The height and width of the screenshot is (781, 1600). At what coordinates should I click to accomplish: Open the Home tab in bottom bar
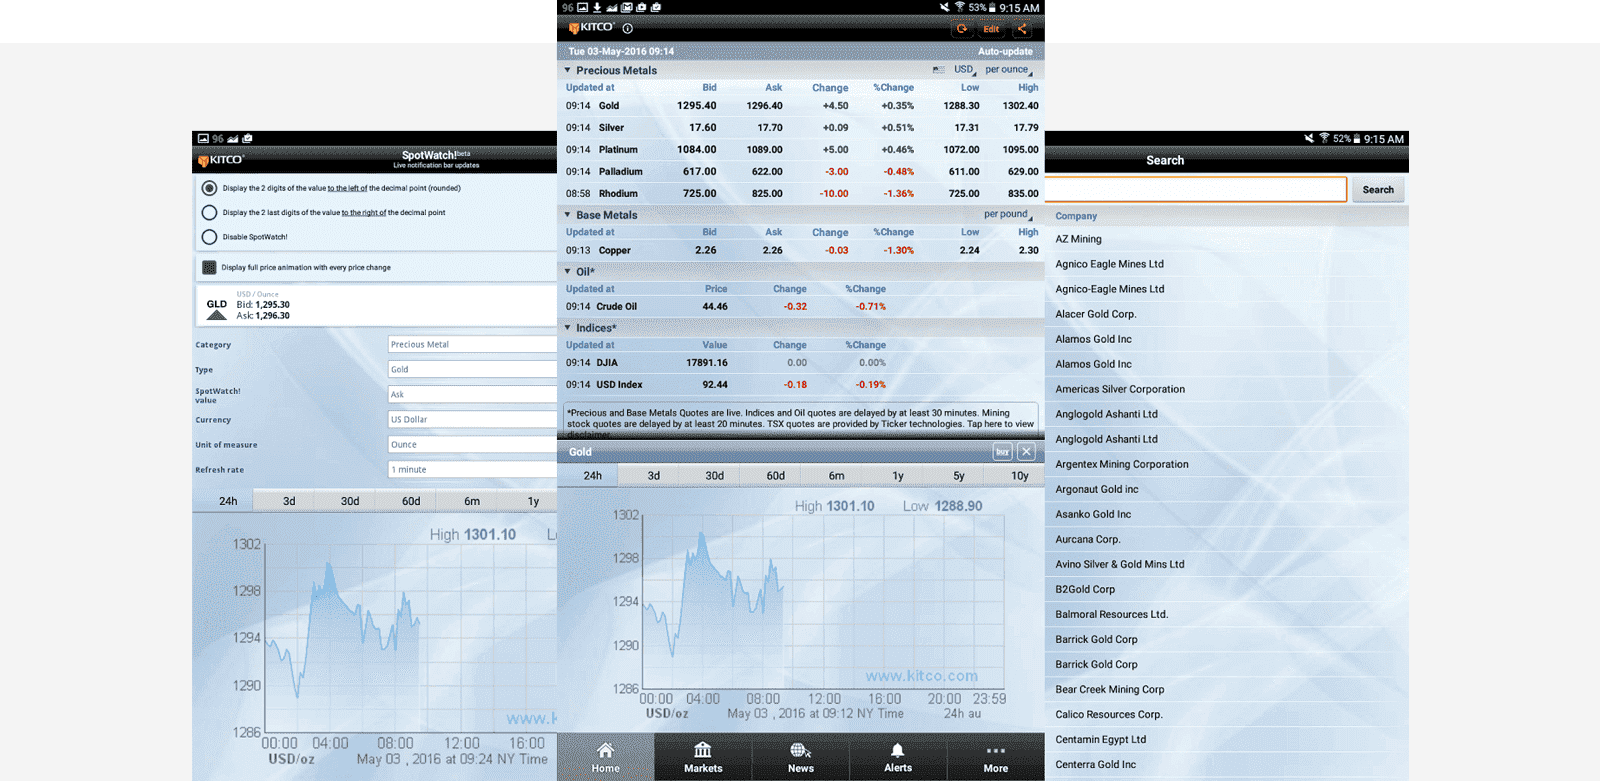coord(605,757)
